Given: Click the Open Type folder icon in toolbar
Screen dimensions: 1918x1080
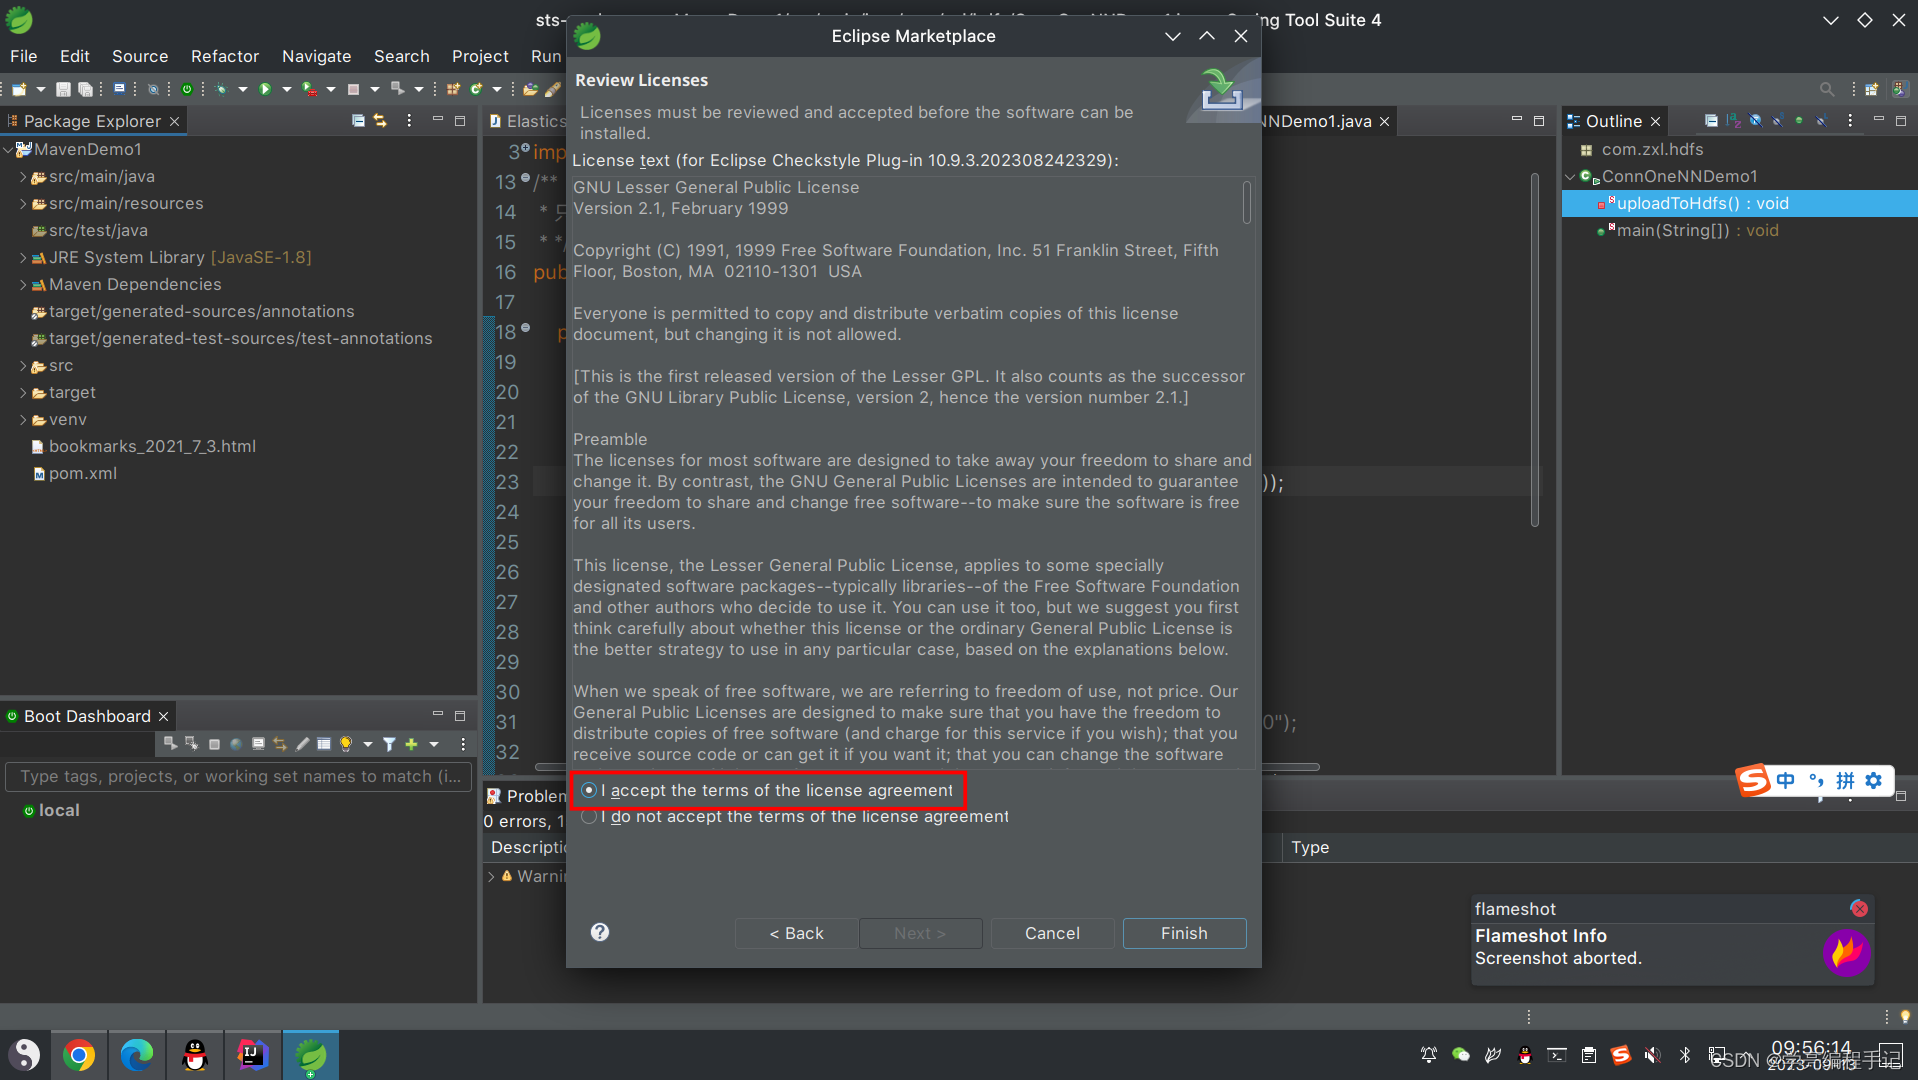Looking at the screenshot, I should pos(530,89).
